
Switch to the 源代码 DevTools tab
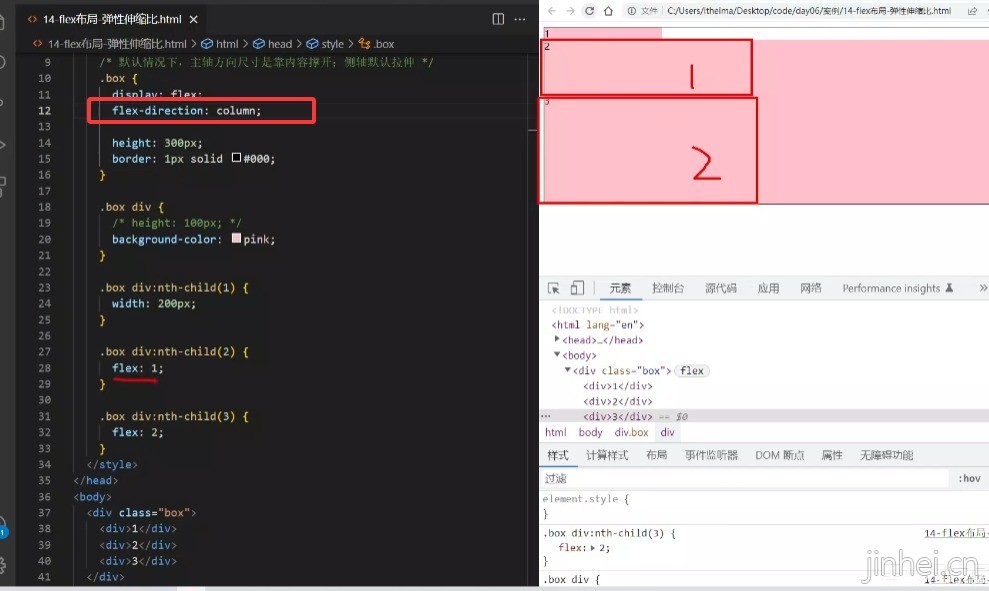[721, 288]
